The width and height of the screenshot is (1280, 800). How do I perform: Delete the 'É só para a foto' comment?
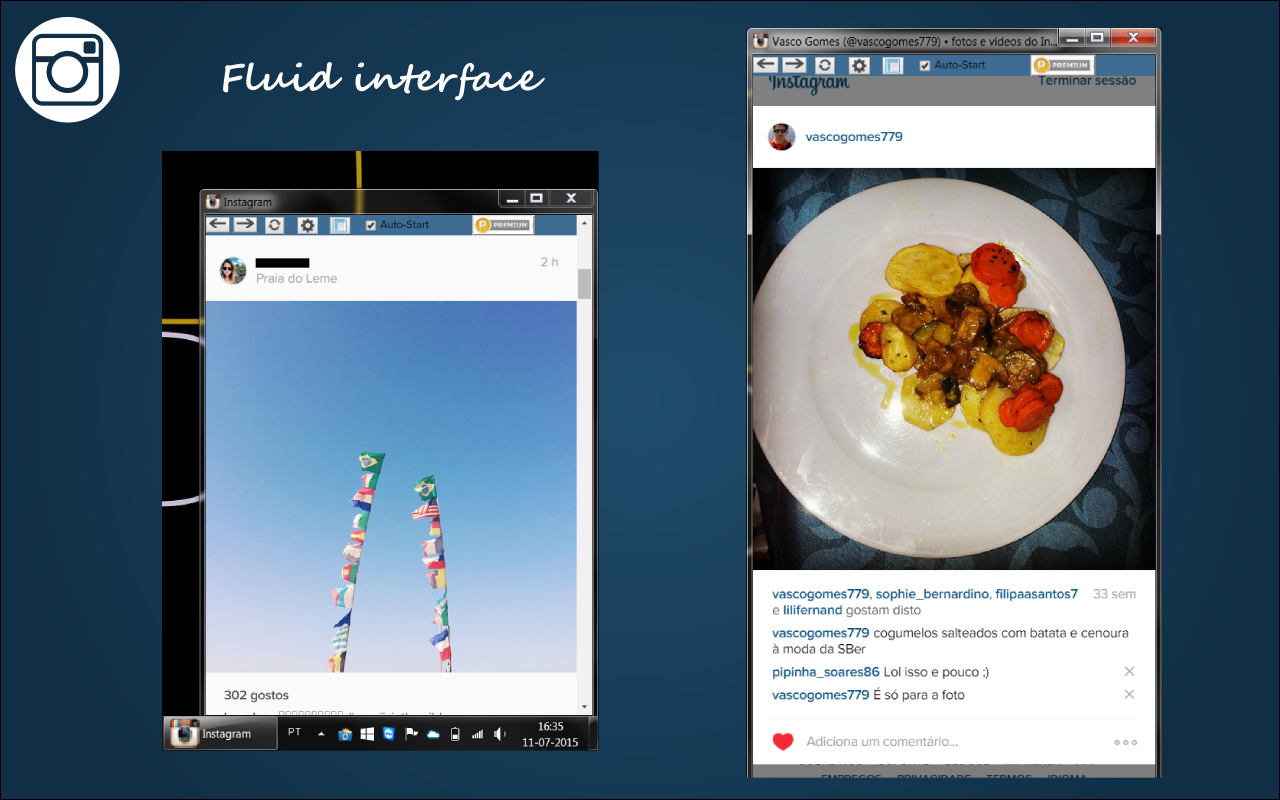tap(1129, 695)
